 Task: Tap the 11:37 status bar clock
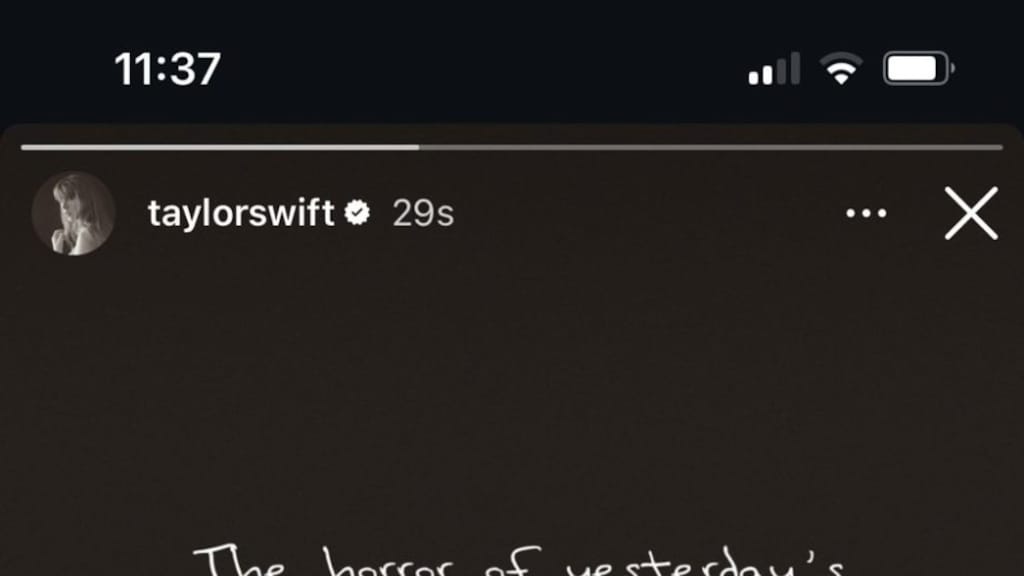click(168, 69)
